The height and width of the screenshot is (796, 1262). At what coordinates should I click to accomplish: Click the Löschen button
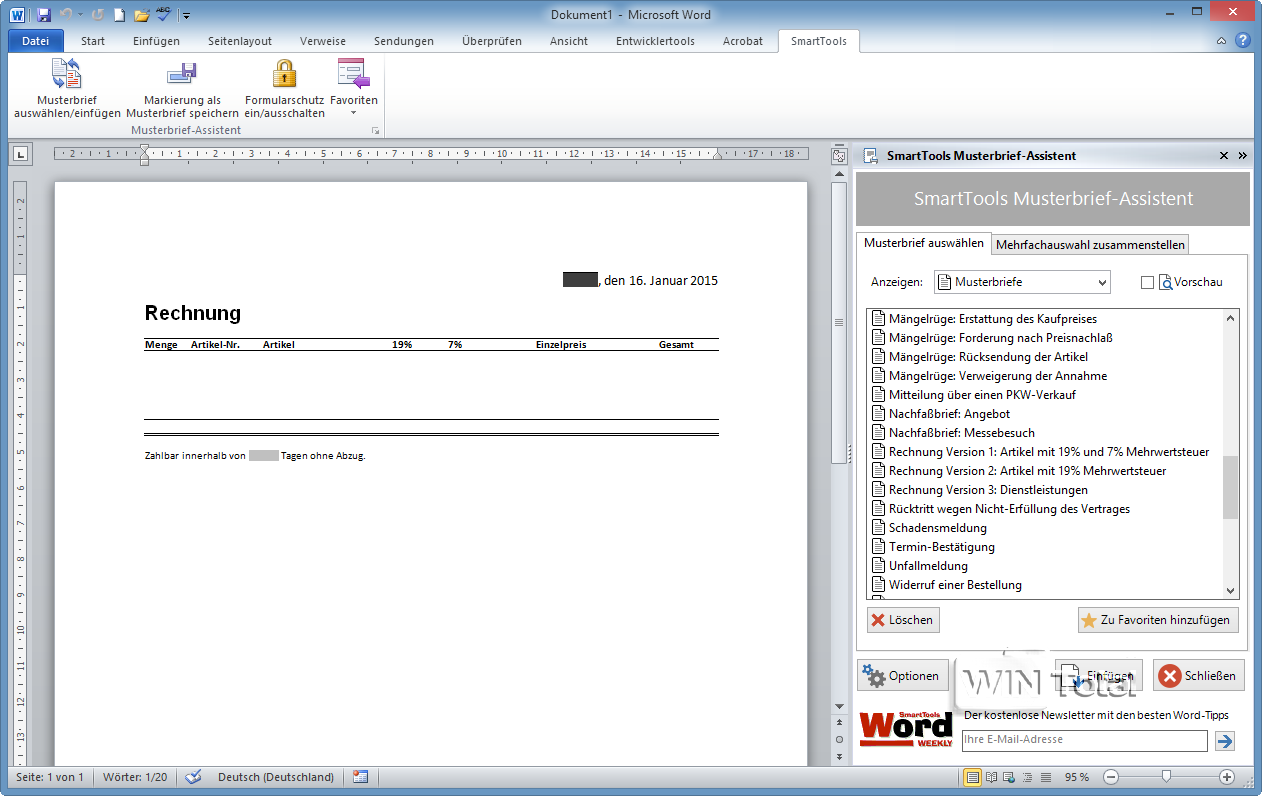tap(903, 620)
